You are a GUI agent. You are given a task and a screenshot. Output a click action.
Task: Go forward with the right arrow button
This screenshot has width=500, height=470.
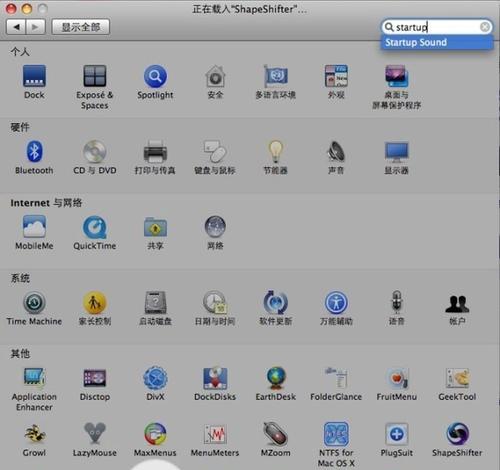click(35, 27)
